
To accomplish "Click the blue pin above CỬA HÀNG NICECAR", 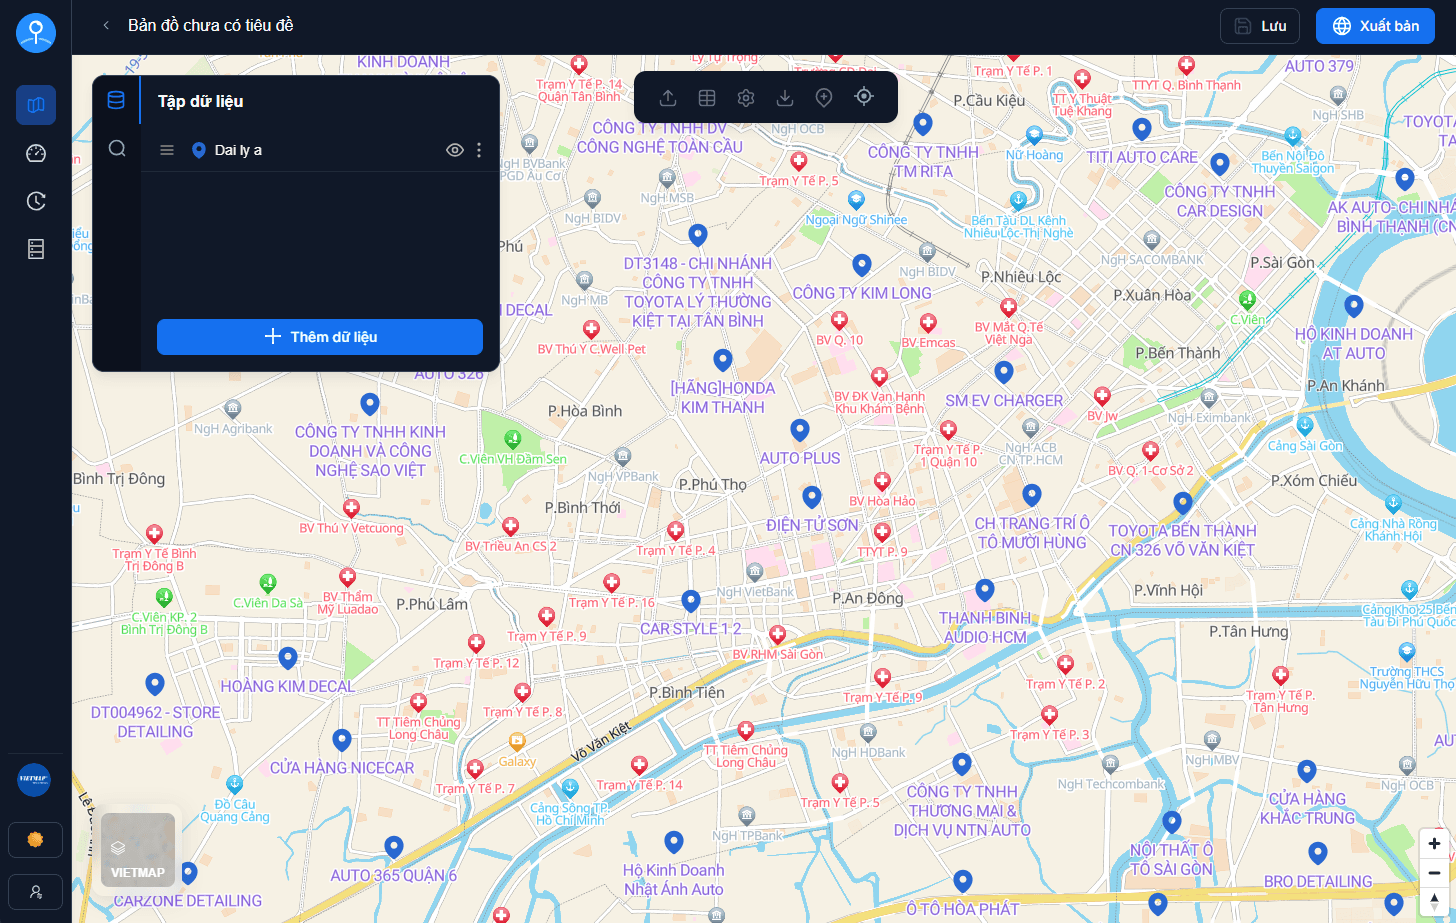I will (x=342, y=740).
